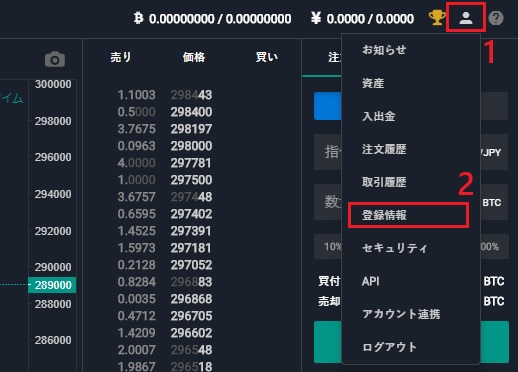Click sell quantity 0.0963

137,146
